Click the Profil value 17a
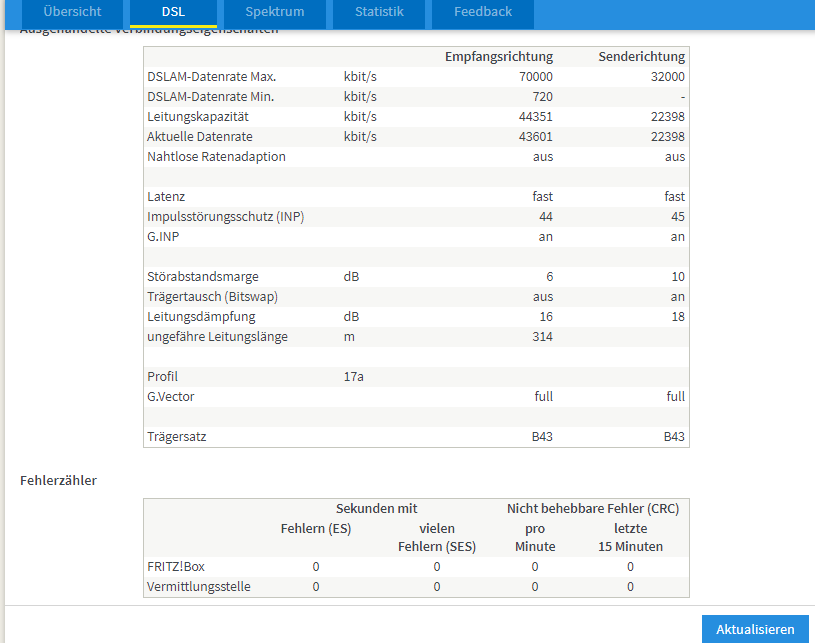The image size is (815, 643). 353,377
